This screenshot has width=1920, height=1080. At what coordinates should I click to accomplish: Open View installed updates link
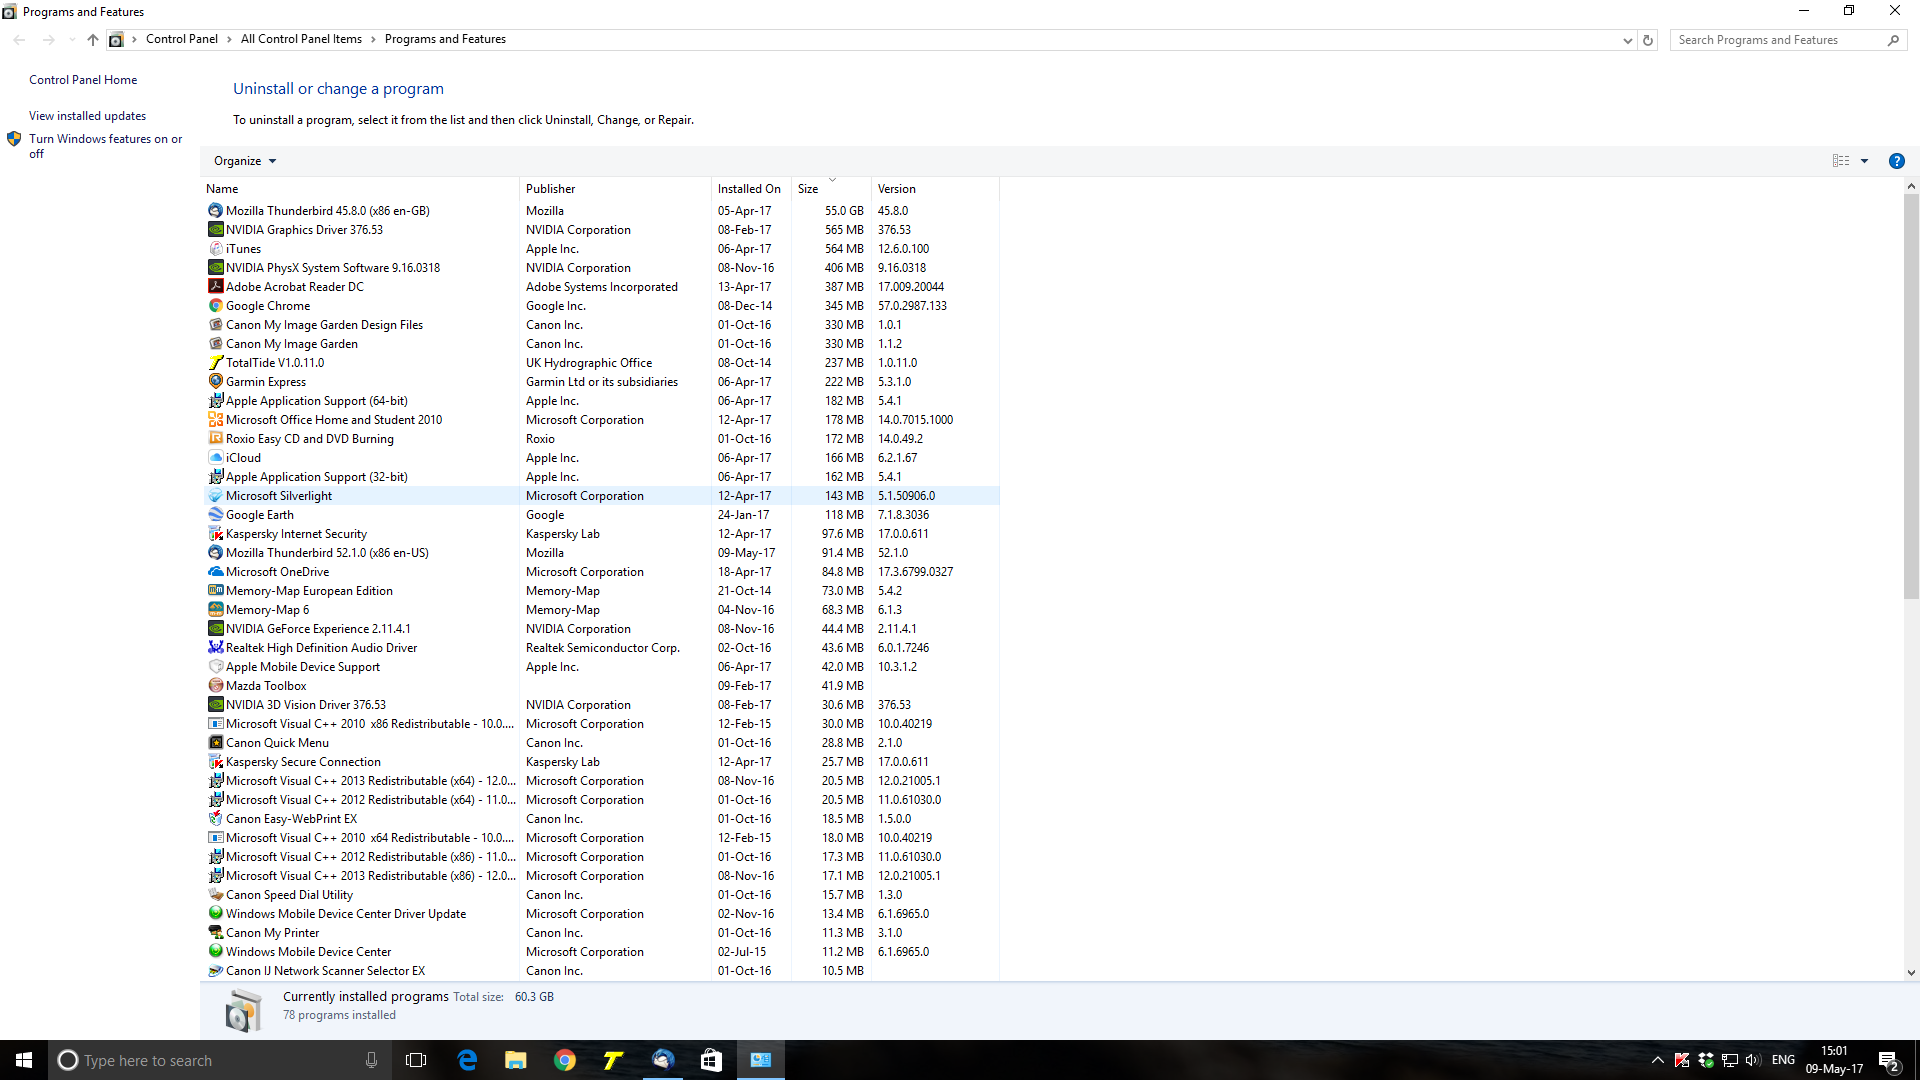(87, 116)
